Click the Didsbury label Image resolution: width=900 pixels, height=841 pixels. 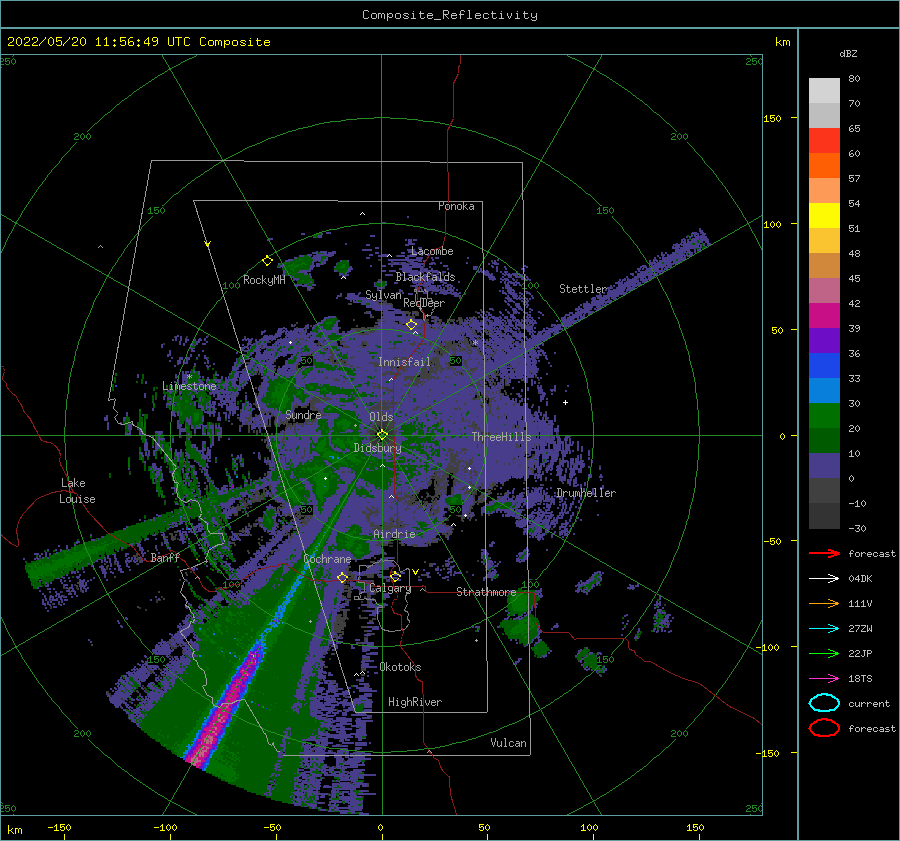[x=377, y=448]
